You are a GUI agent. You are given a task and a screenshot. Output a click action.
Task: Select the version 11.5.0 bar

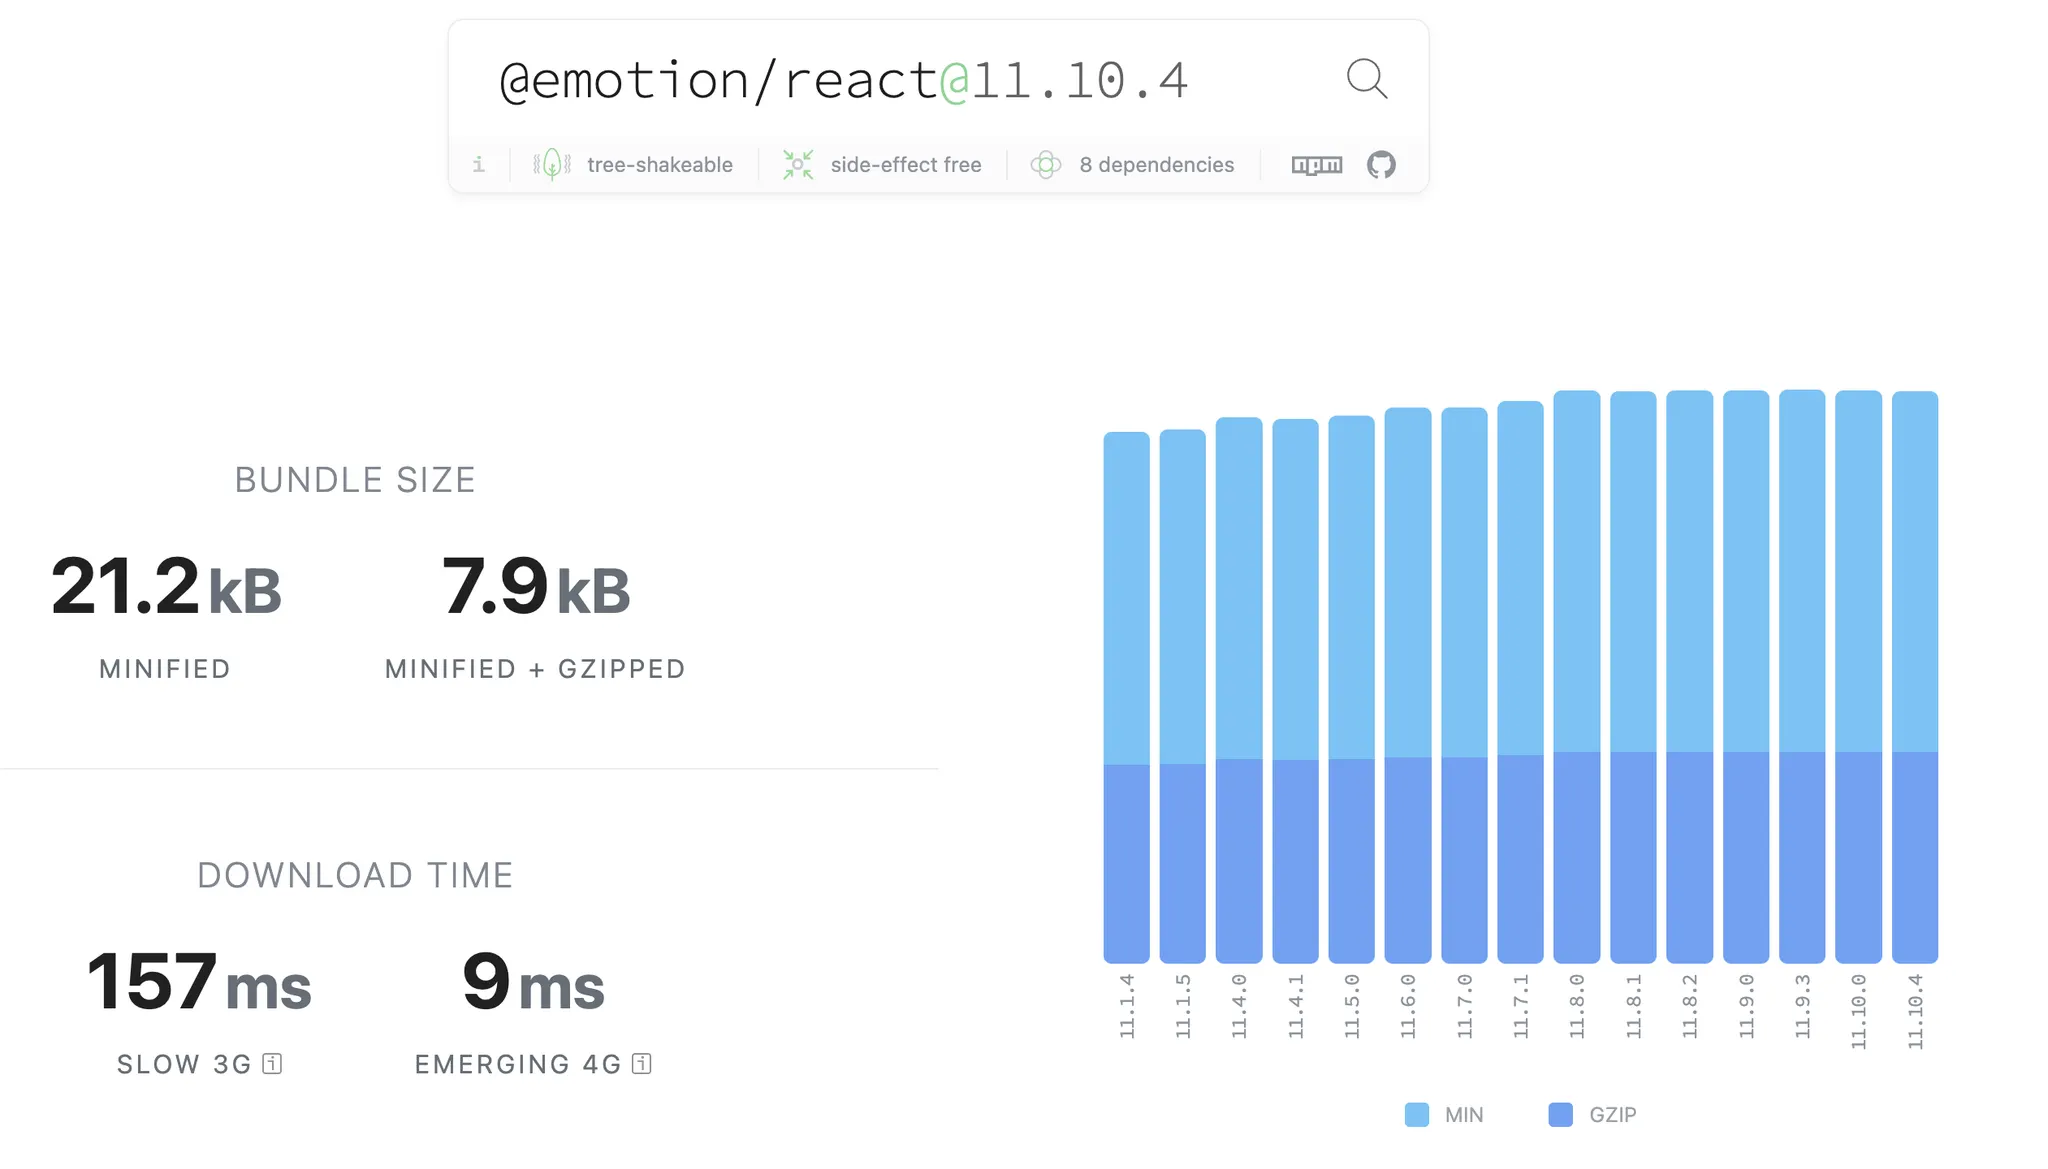point(1351,690)
